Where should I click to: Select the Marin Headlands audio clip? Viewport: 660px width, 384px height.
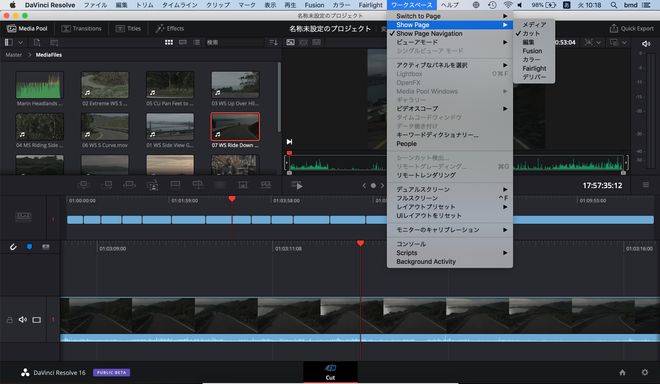coord(40,85)
